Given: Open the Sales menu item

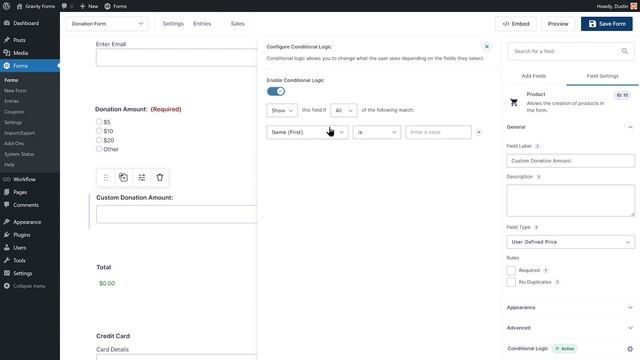Looking at the screenshot, I should coord(238,24).
